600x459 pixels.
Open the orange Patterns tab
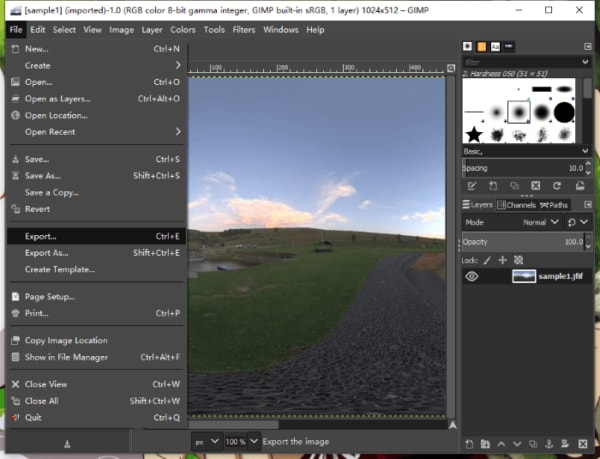tap(481, 46)
